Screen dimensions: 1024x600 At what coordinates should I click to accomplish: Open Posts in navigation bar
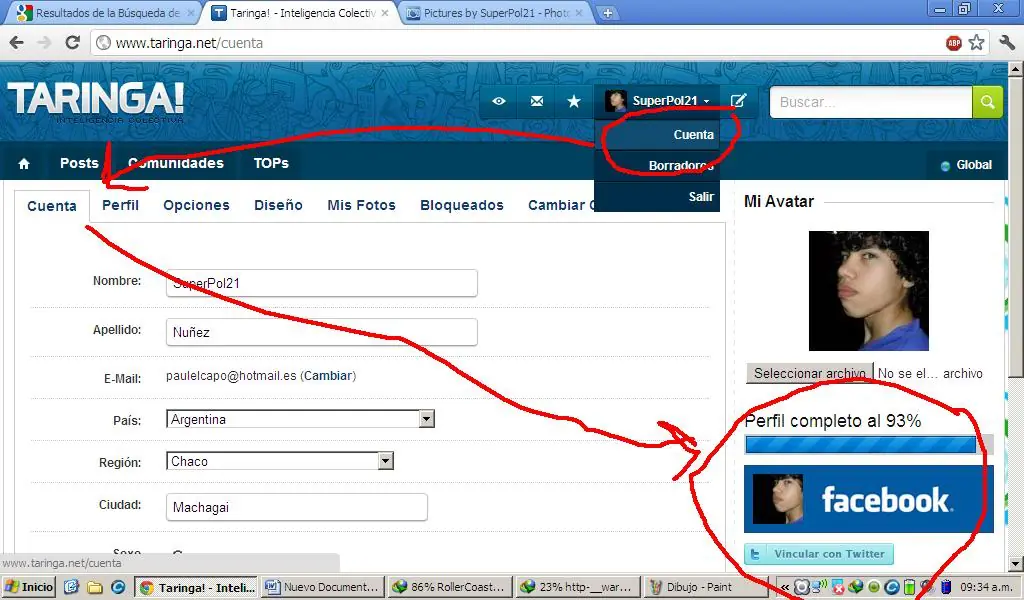click(79, 163)
